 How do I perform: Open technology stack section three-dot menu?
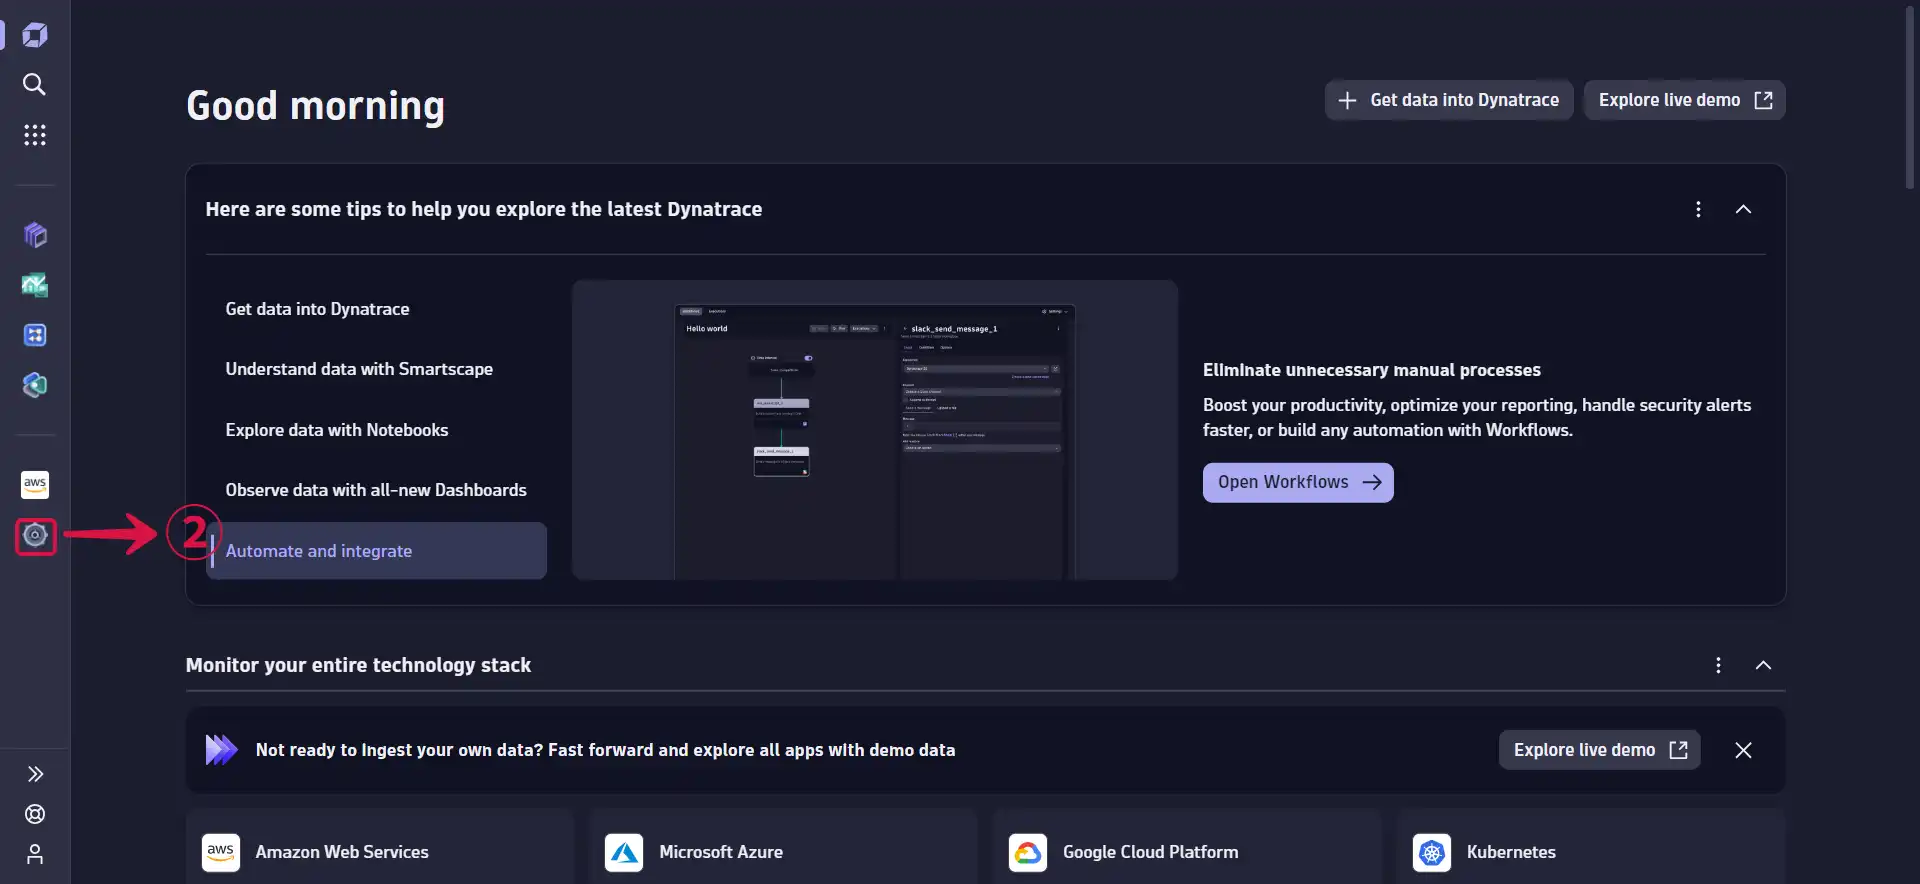point(1718,665)
